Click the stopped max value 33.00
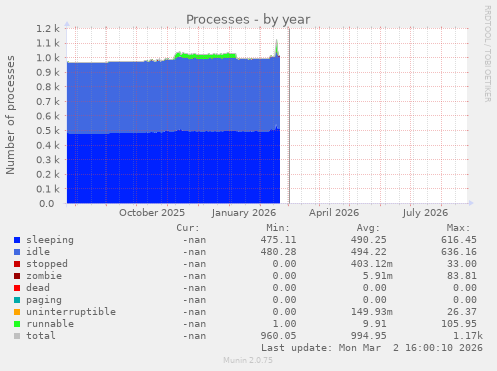497x371 pixels. click(x=462, y=264)
